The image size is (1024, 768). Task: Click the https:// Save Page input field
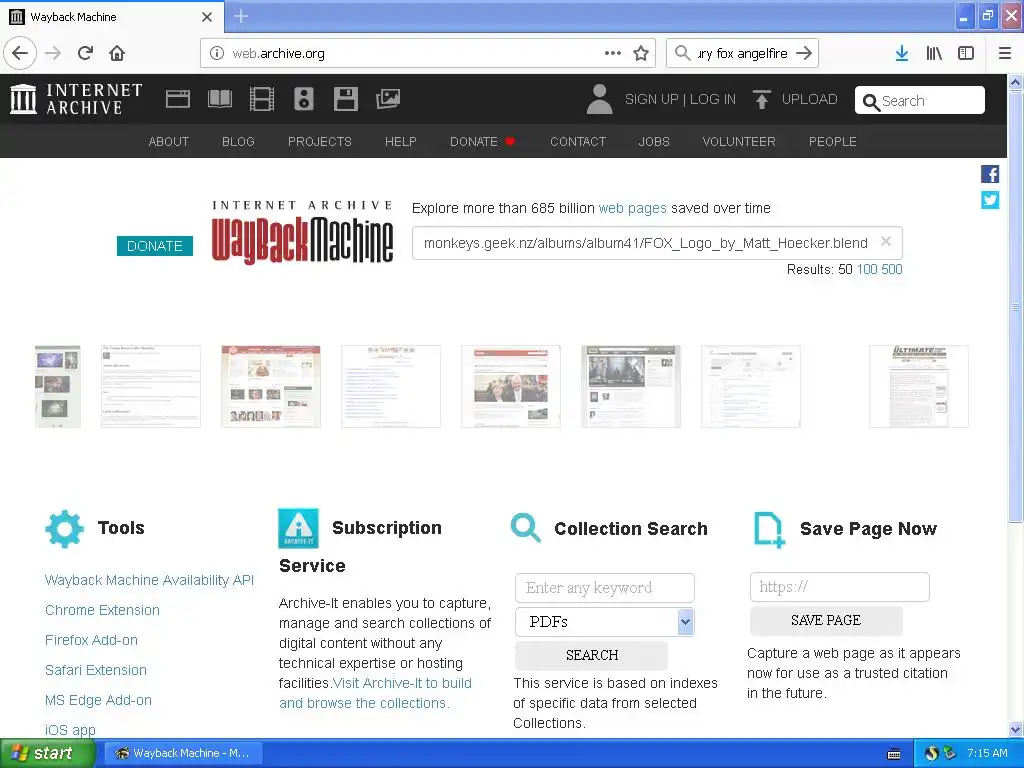click(x=840, y=587)
